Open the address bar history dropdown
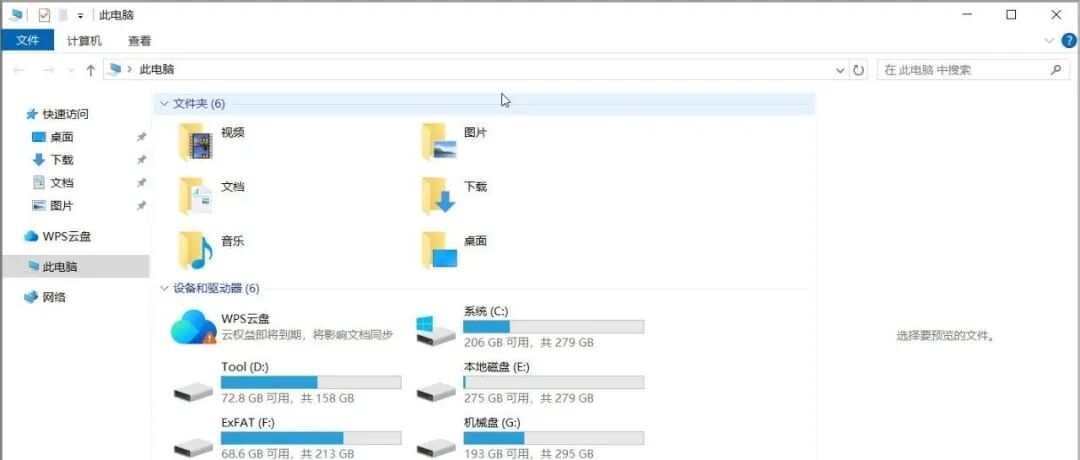This screenshot has height=460, width=1080. click(840, 70)
